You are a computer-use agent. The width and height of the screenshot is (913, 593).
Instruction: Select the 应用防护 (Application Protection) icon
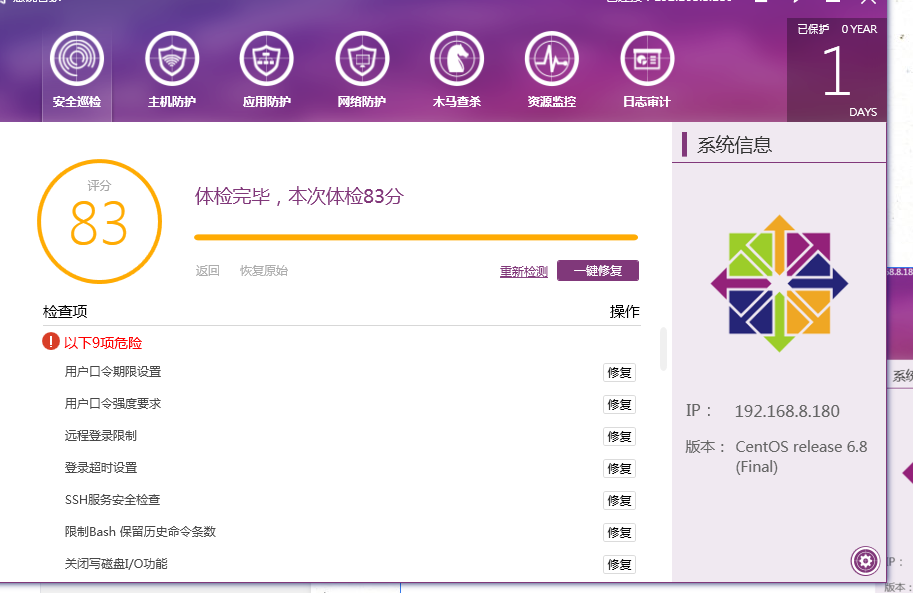266,70
